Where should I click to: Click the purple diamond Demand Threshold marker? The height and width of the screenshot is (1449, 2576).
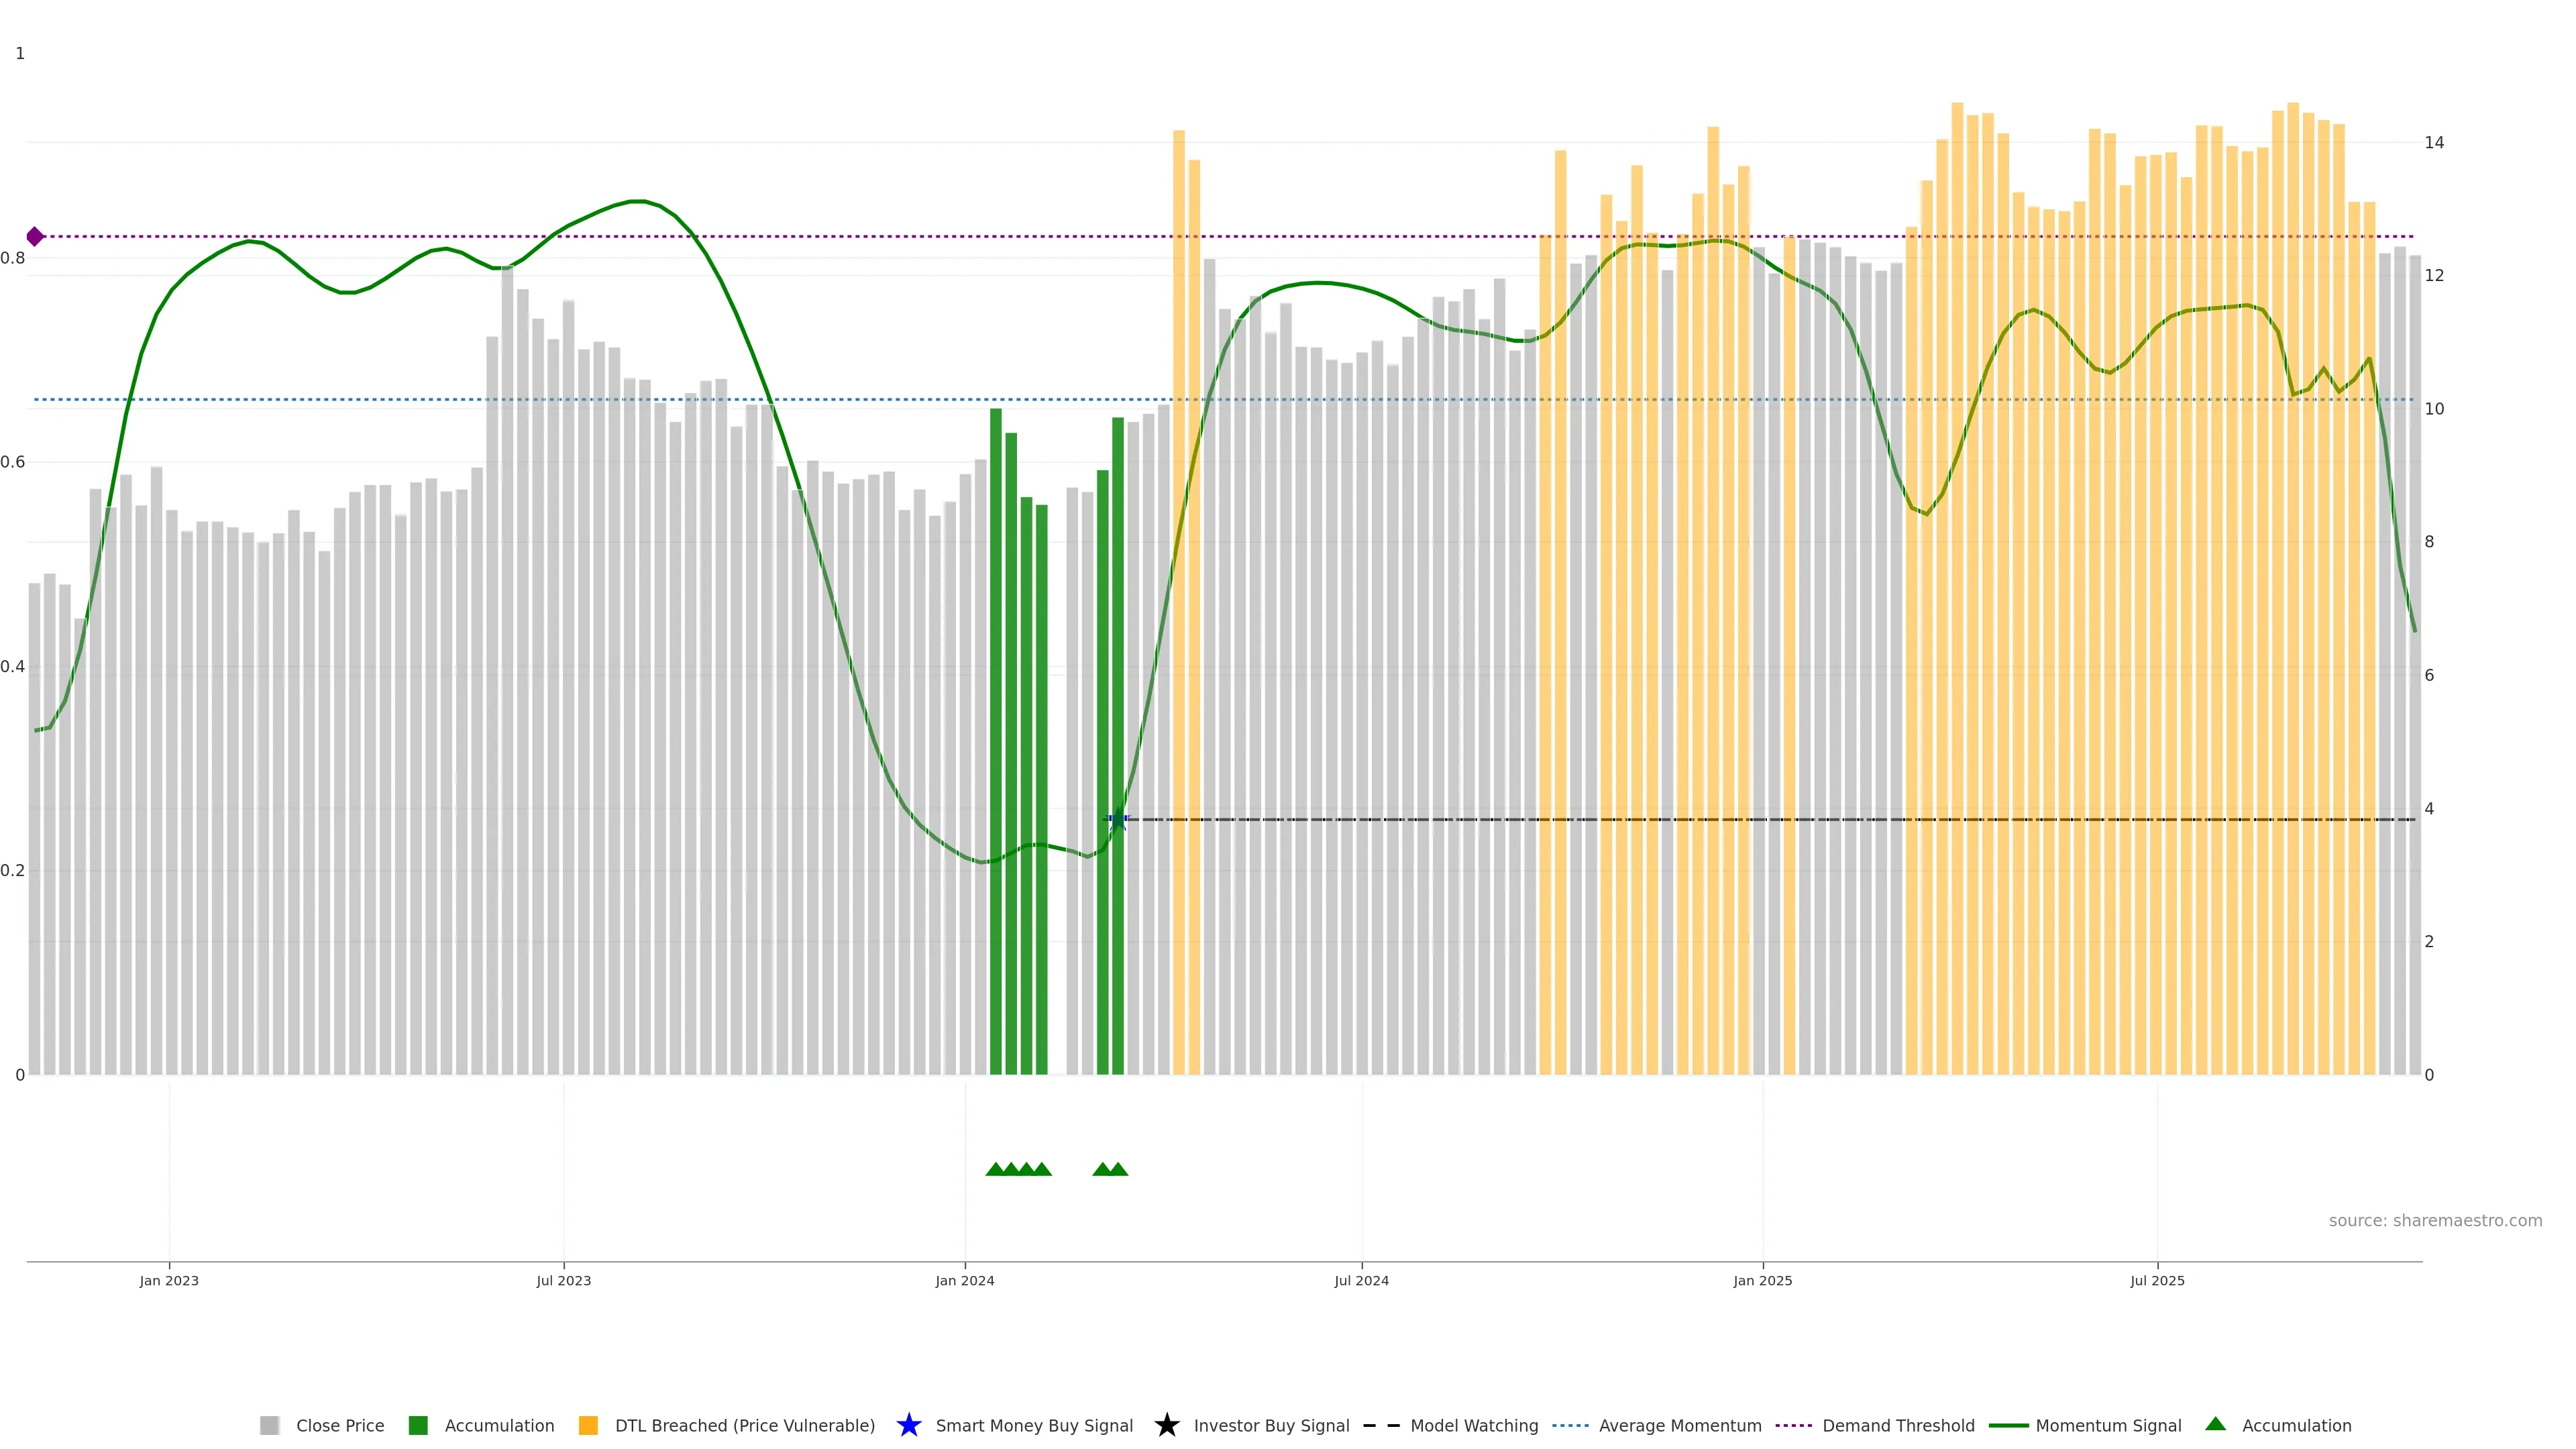click(35, 237)
